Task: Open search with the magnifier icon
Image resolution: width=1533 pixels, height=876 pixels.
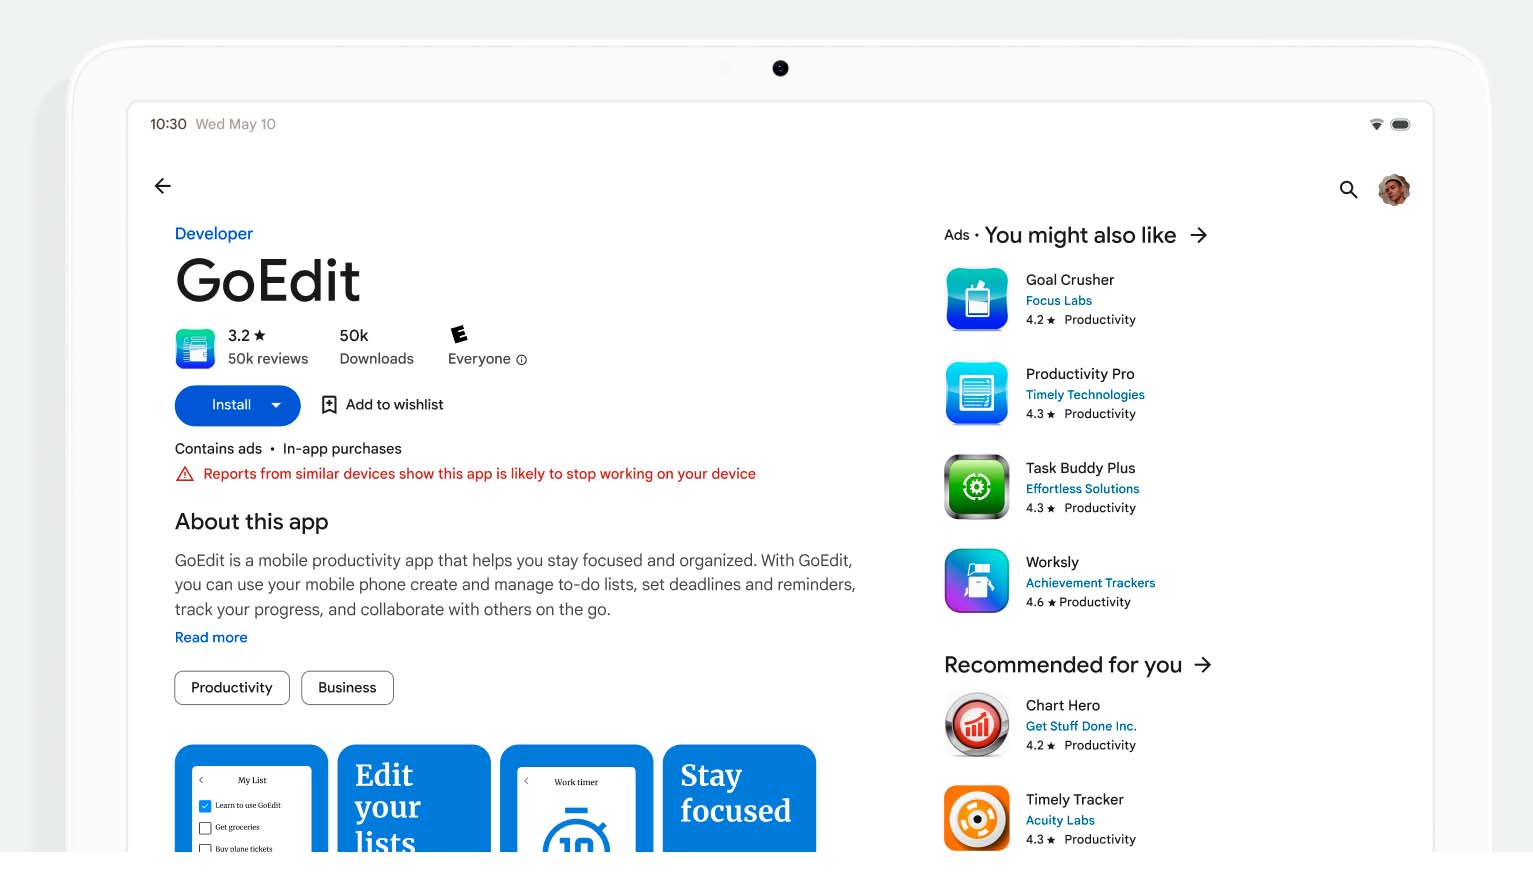Action: [1348, 189]
